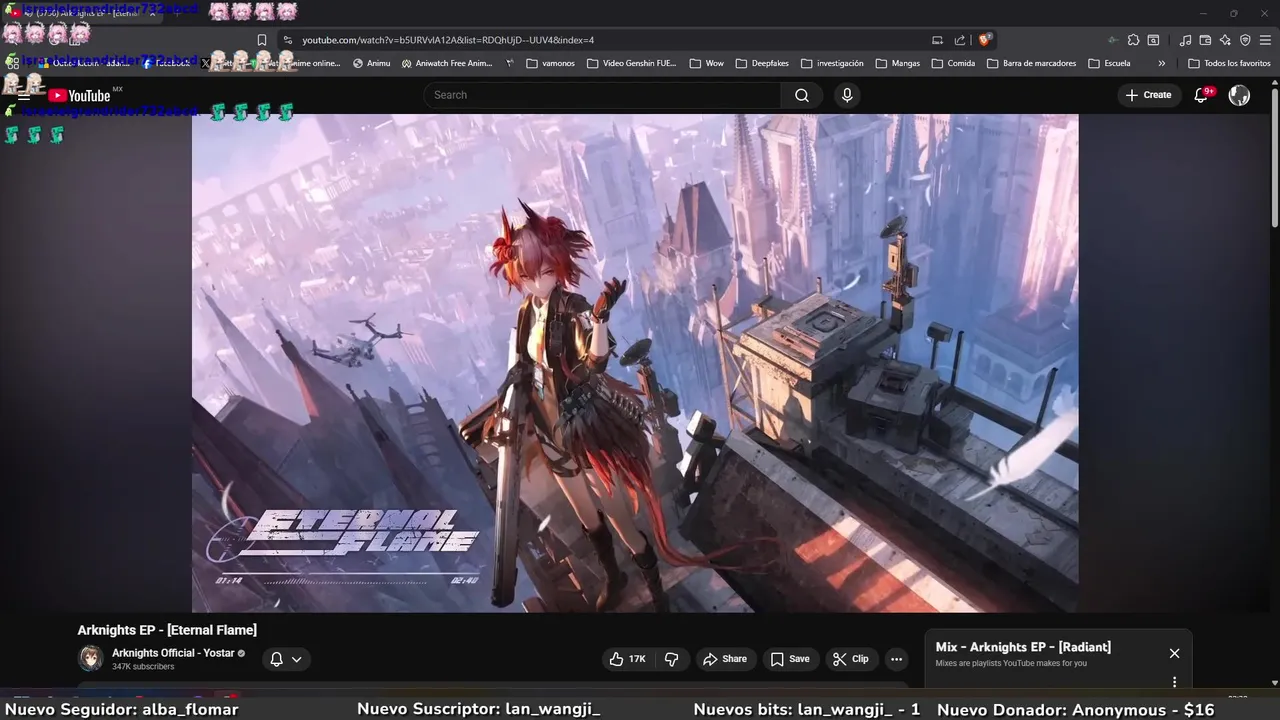Open the media control music note icon
The width and height of the screenshot is (1280, 720).
(x=1185, y=40)
